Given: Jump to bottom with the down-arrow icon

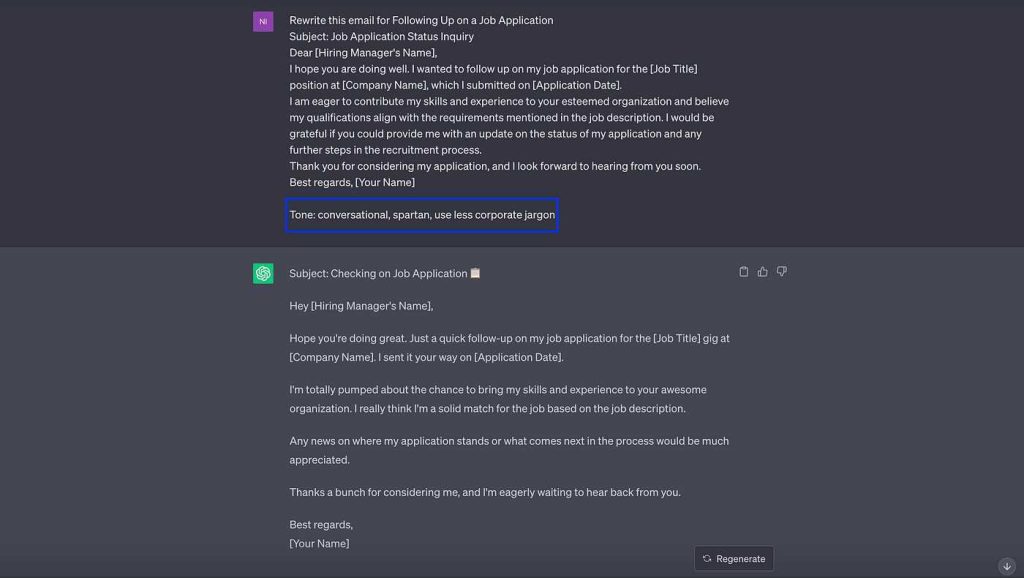Looking at the screenshot, I should (x=1006, y=566).
